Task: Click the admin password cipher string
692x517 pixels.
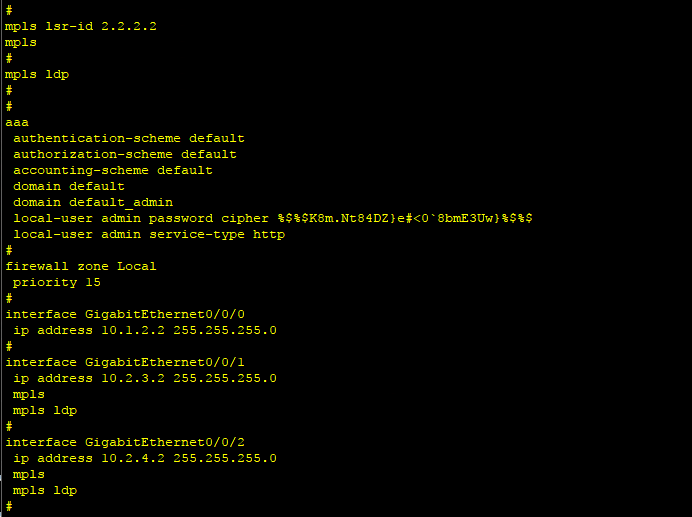Action: (405, 218)
